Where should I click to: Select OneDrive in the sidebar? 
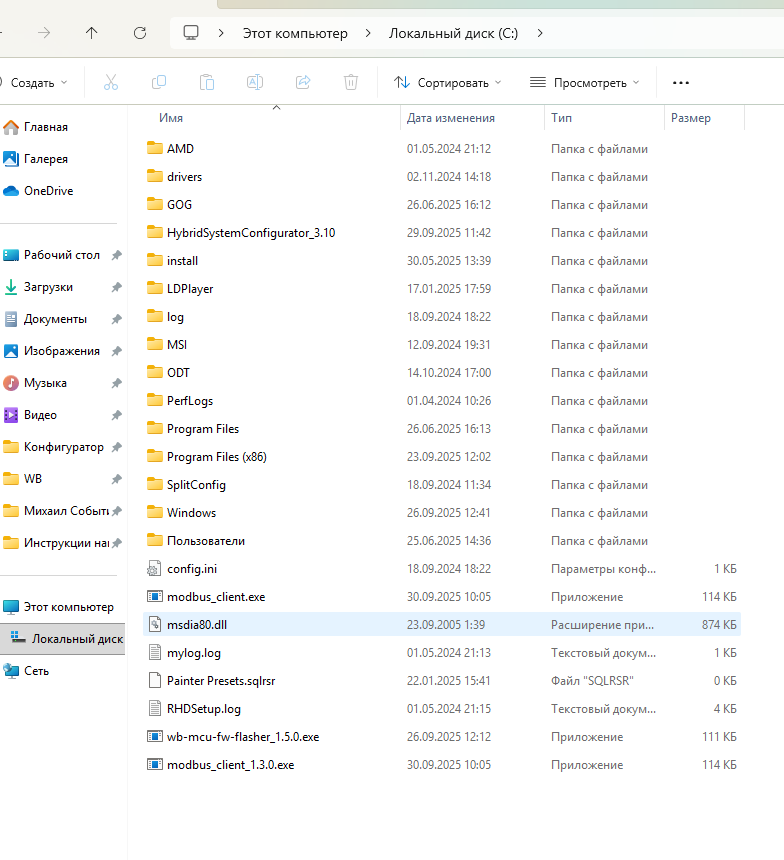pyautogui.click(x=48, y=191)
